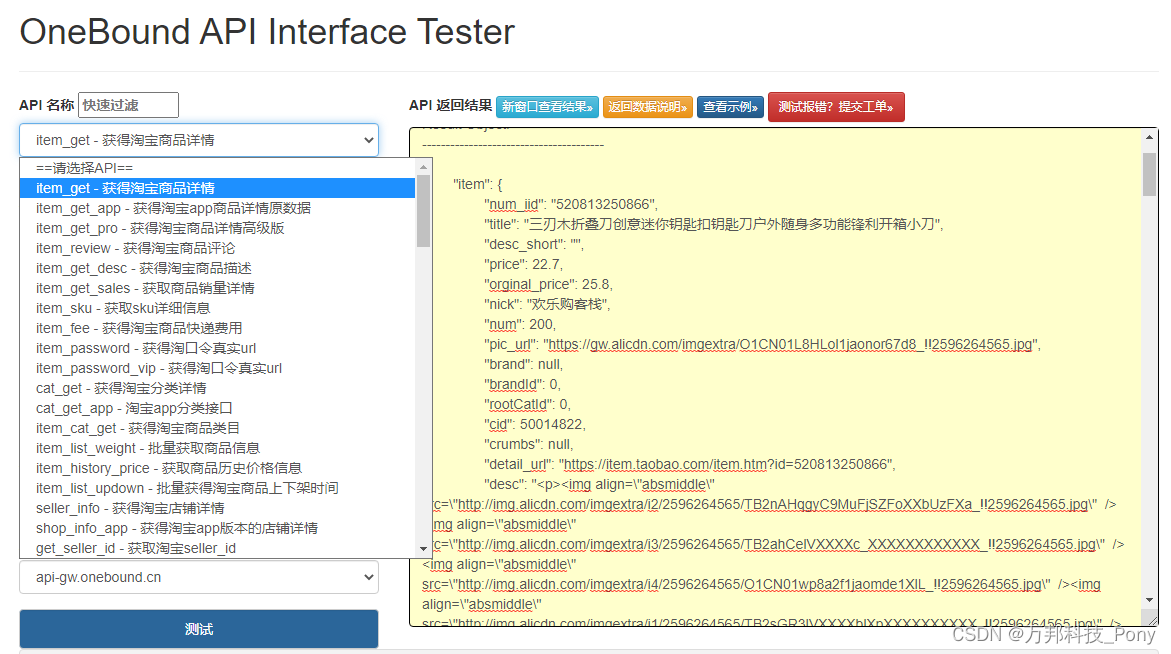Image resolution: width=1171 pixels, height=654 pixels.
Task: Click the result textarea scroll up arrow
Action: [x=1149, y=137]
